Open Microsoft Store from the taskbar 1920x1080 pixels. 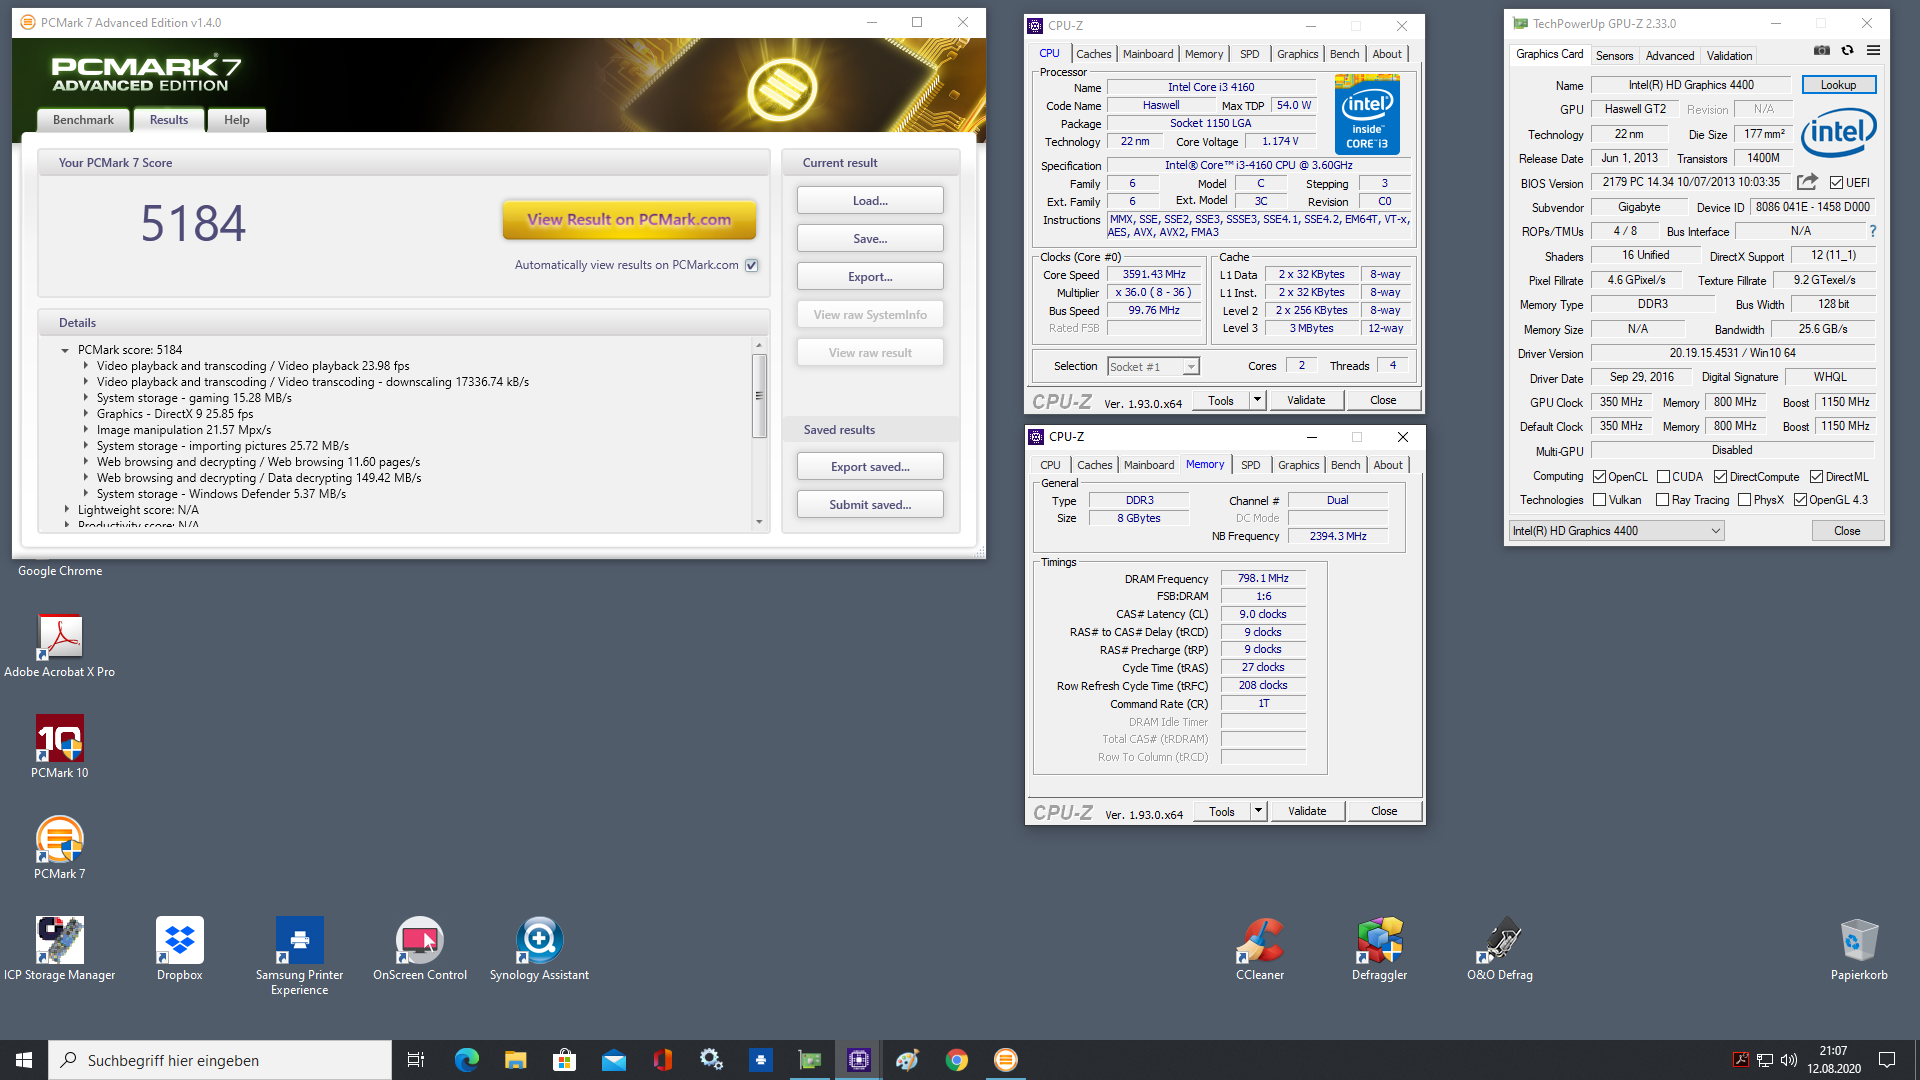[x=565, y=1060]
